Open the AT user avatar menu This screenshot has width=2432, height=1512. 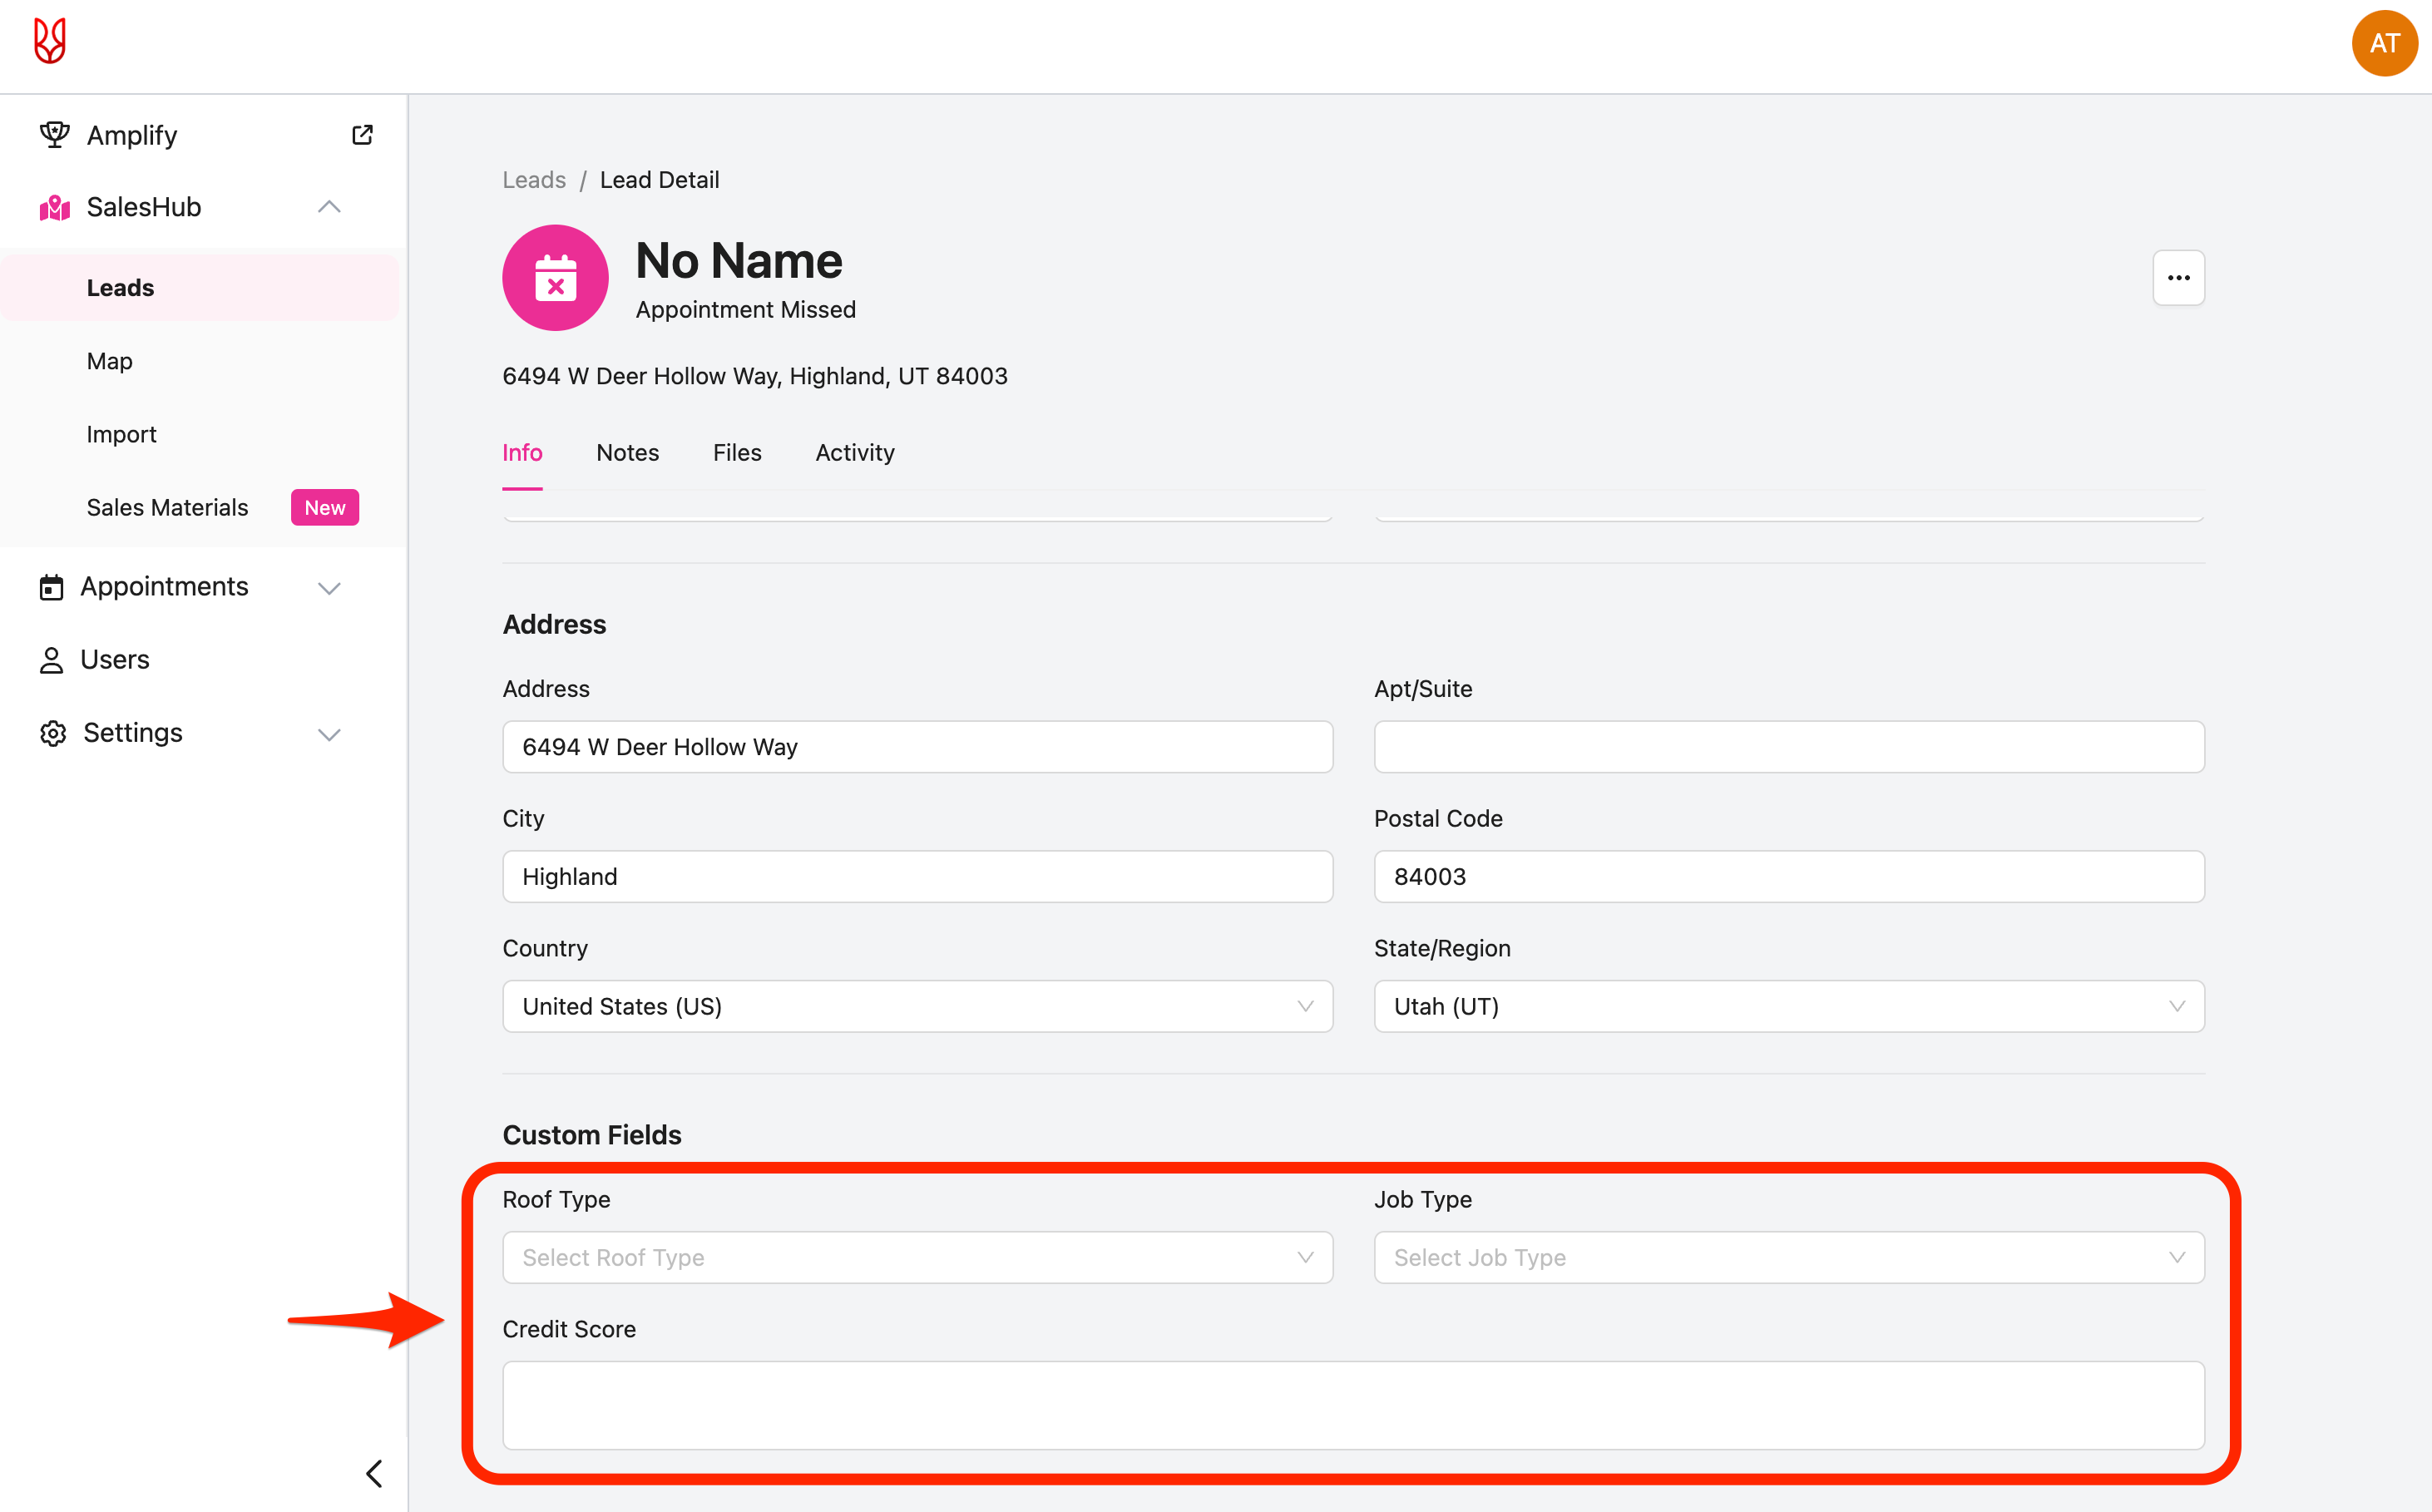pos(2383,44)
